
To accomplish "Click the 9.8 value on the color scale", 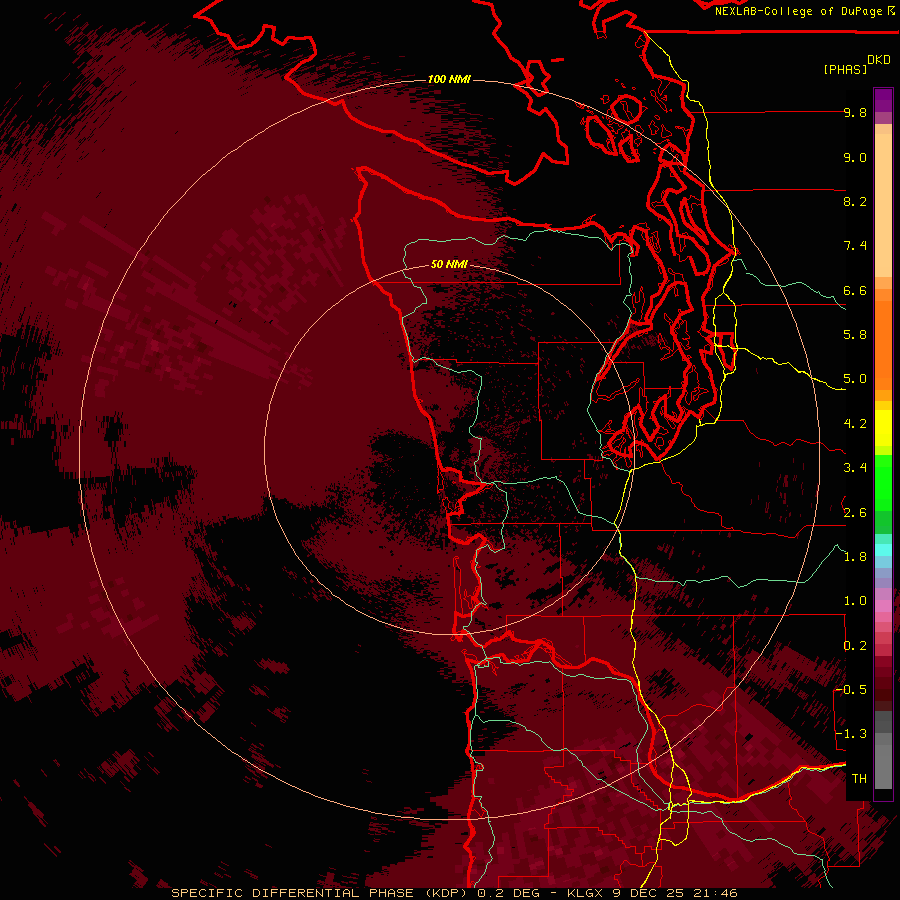I will click(855, 112).
